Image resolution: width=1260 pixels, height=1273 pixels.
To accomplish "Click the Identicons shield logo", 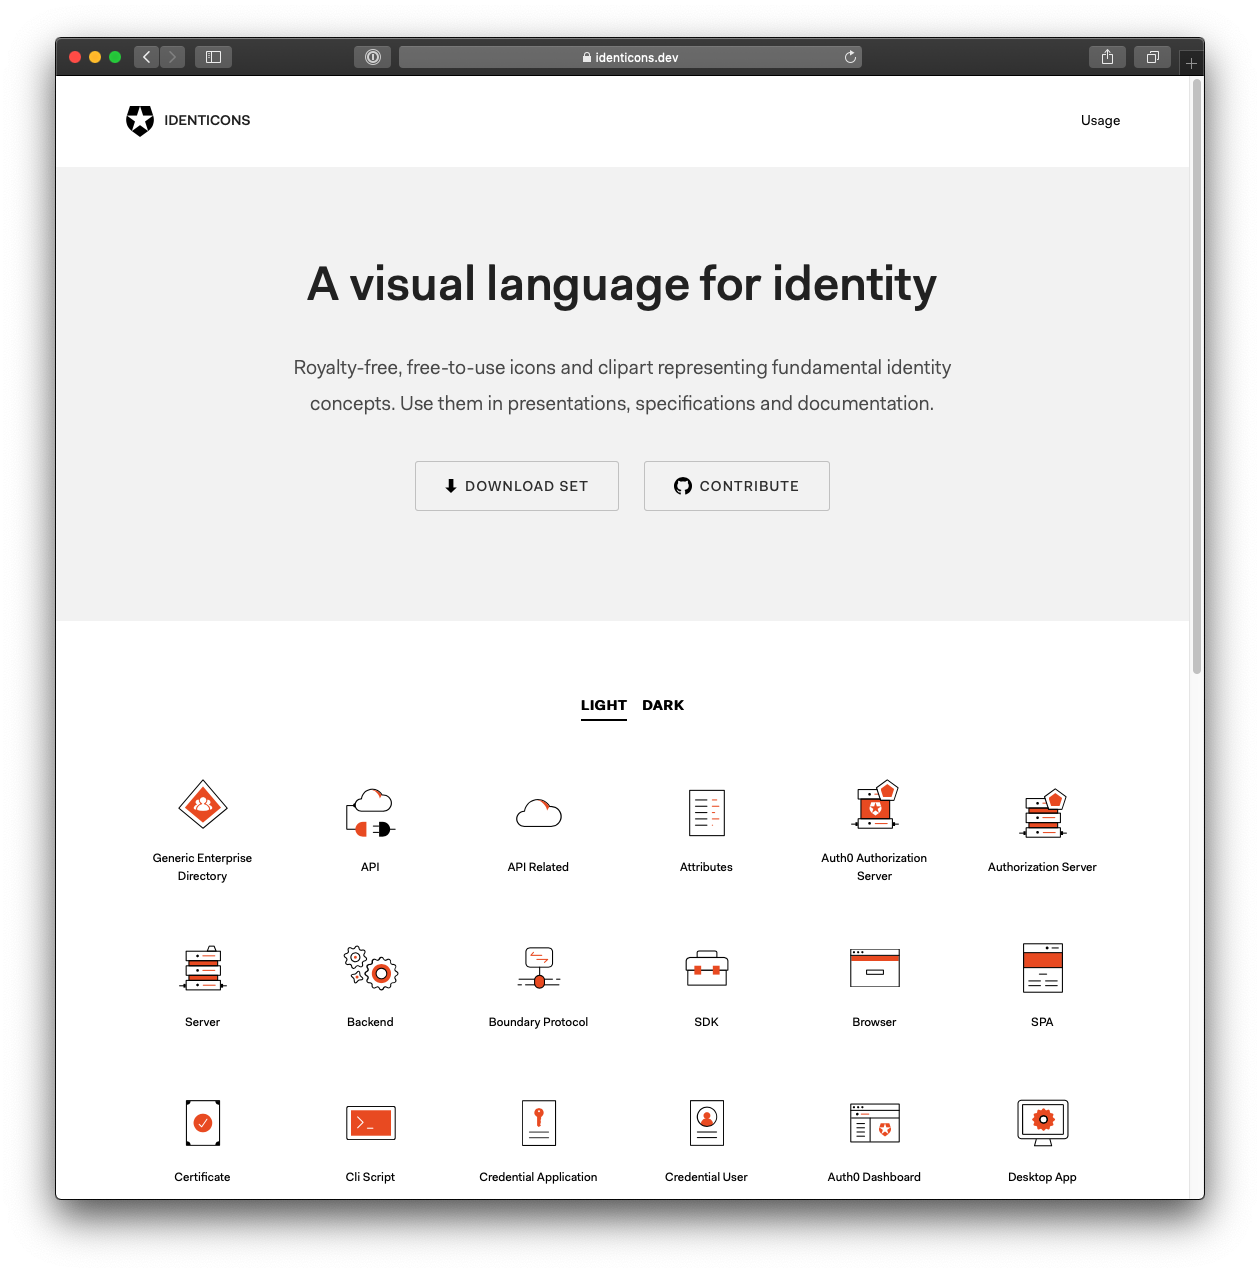I will (x=140, y=120).
